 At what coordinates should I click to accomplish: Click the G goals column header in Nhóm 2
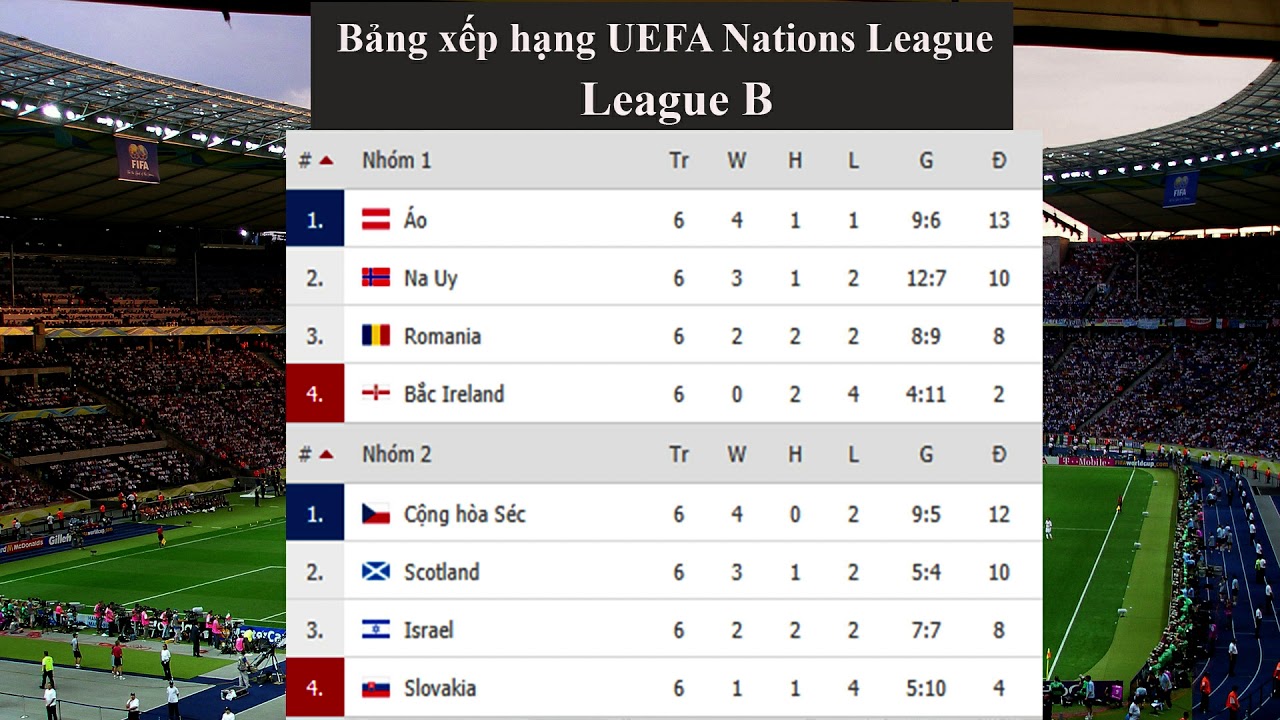(926, 454)
